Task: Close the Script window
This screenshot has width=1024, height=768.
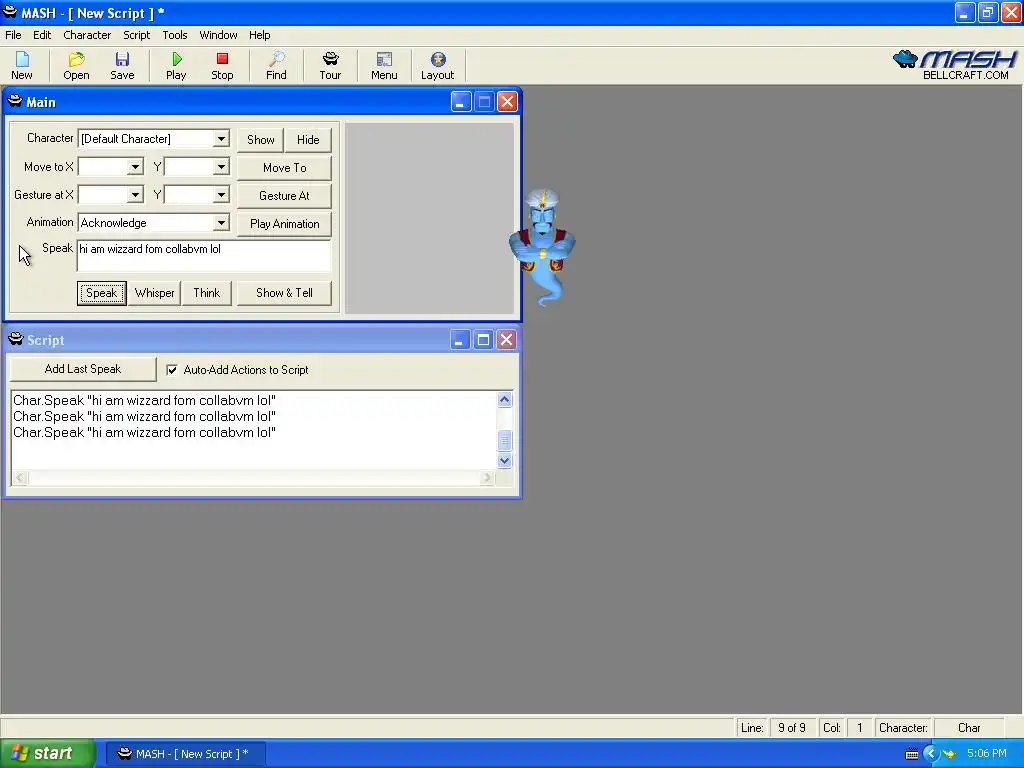Action: tap(507, 340)
